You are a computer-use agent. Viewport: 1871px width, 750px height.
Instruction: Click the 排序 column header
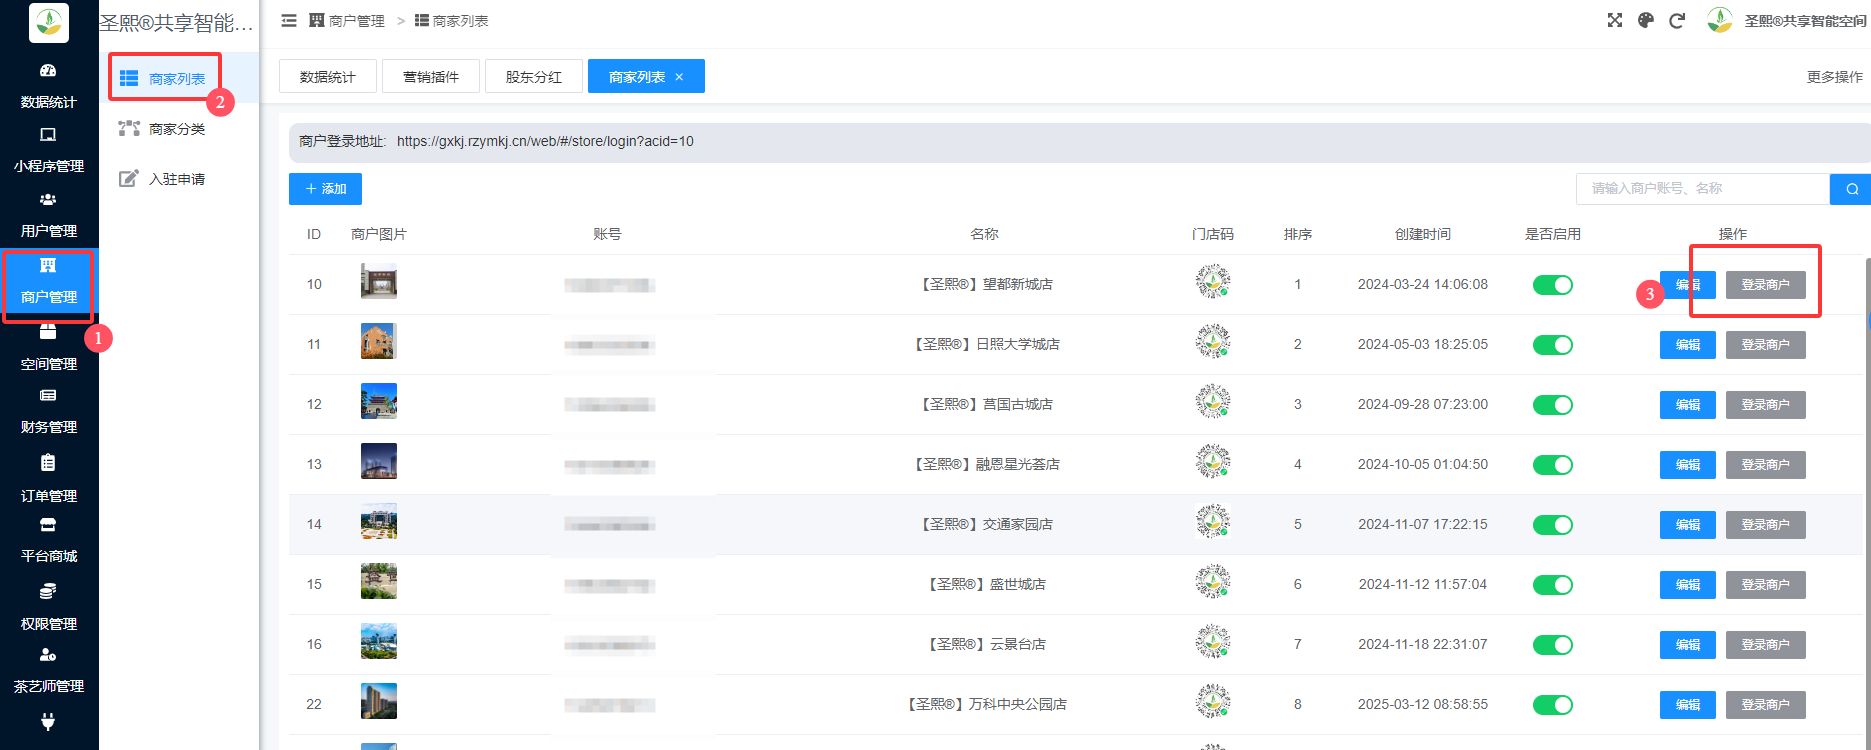pos(1298,234)
